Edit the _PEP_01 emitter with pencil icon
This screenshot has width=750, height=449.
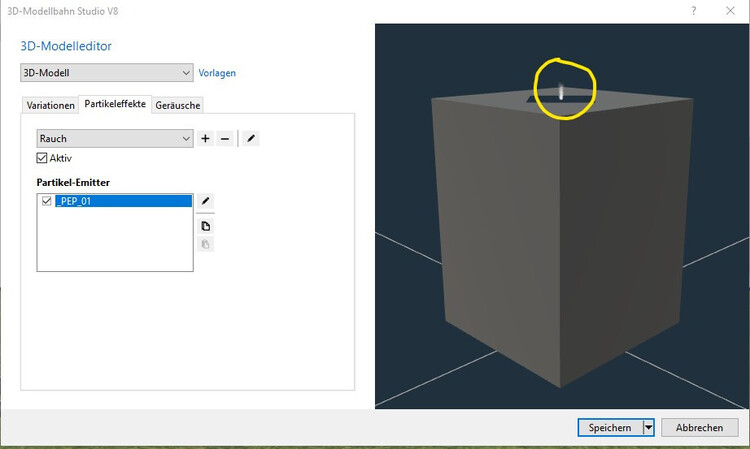point(205,201)
